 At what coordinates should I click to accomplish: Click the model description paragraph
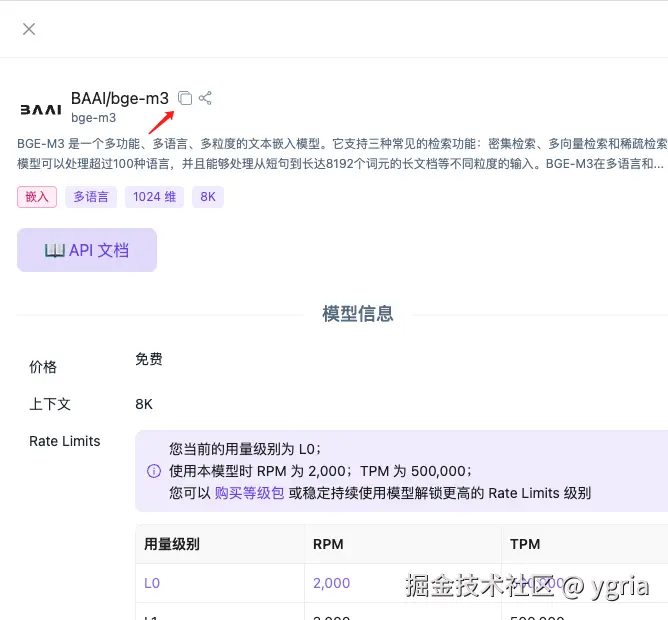click(x=342, y=153)
